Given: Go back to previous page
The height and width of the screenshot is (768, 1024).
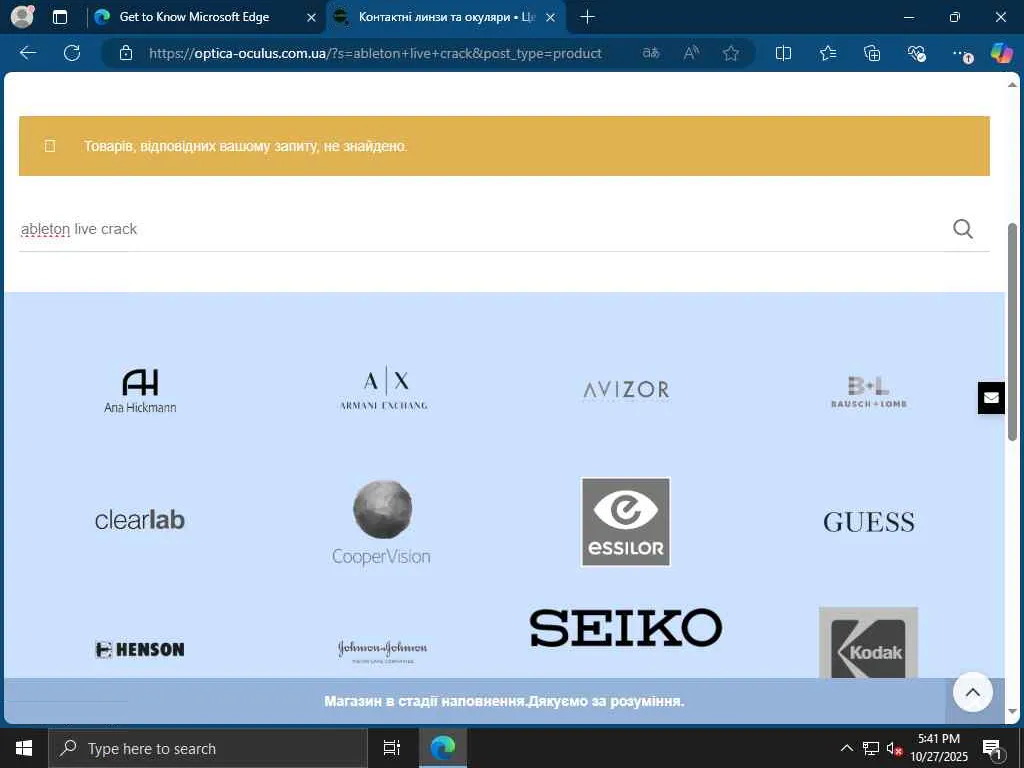Looking at the screenshot, I should tap(28, 53).
